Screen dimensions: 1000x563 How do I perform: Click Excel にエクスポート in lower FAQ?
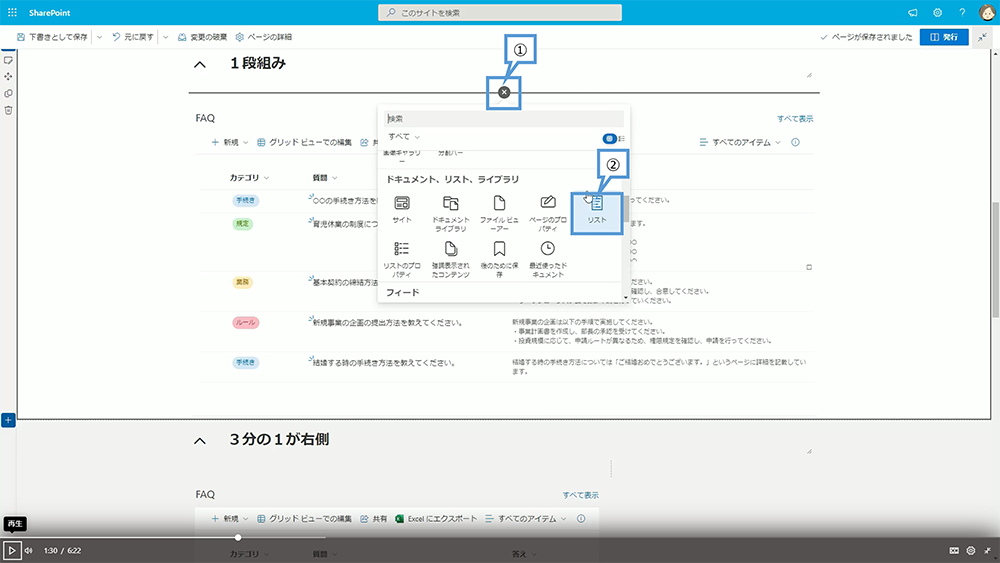point(436,519)
